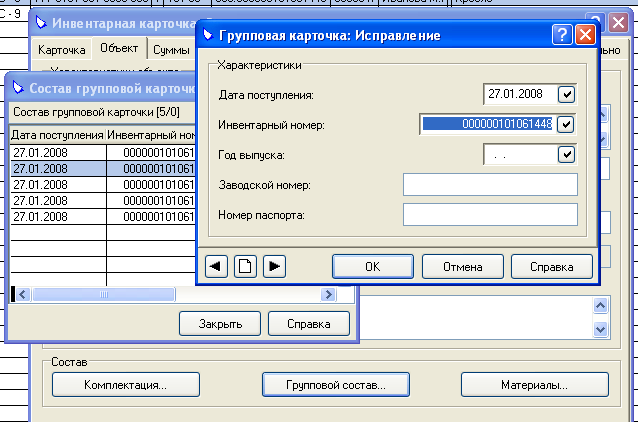Click into the Заводской номер field

pos(490,185)
